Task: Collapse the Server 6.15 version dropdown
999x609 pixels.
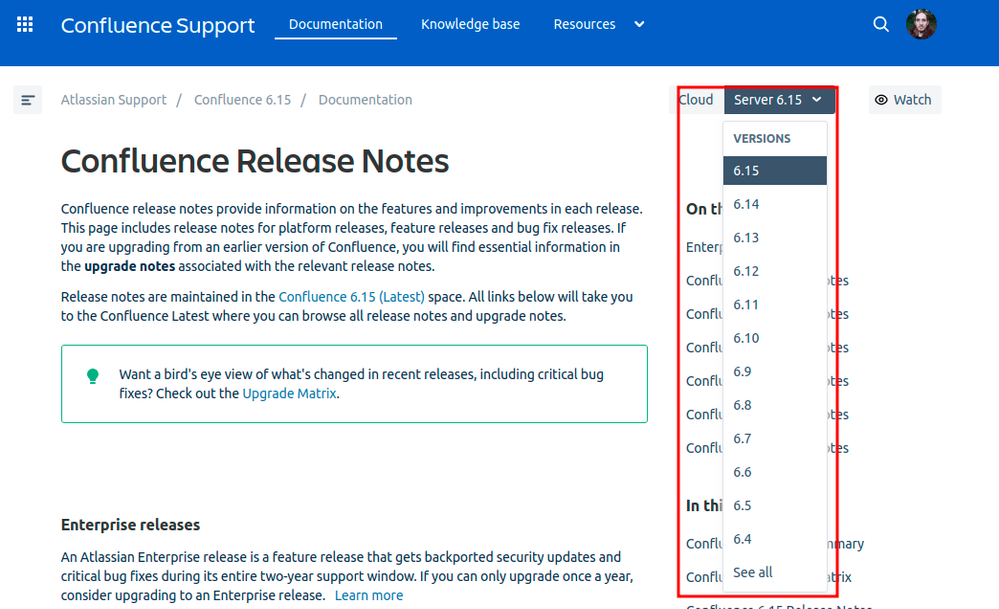Action: pos(779,100)
